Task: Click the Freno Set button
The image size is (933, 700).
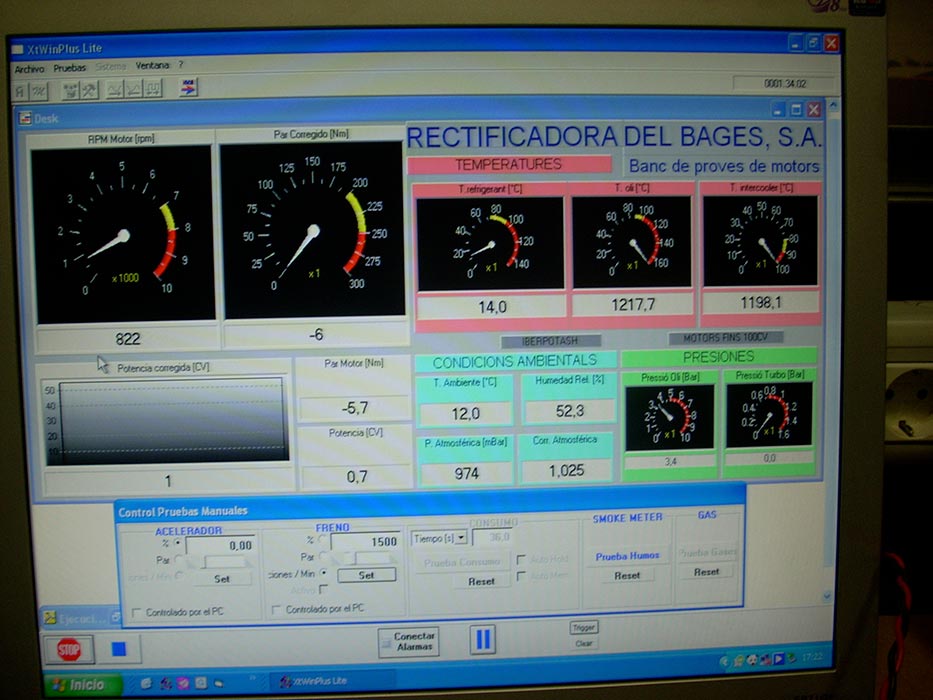Action: tap(367, 575)
